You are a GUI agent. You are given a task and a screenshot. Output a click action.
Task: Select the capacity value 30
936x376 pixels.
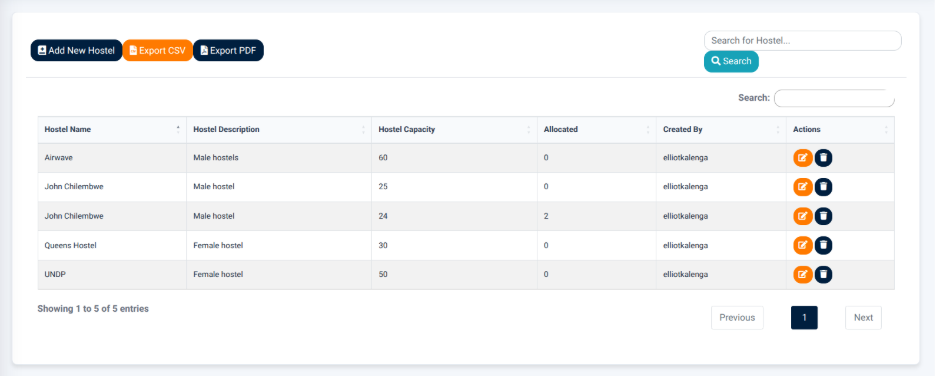click(x=383, y=245)
